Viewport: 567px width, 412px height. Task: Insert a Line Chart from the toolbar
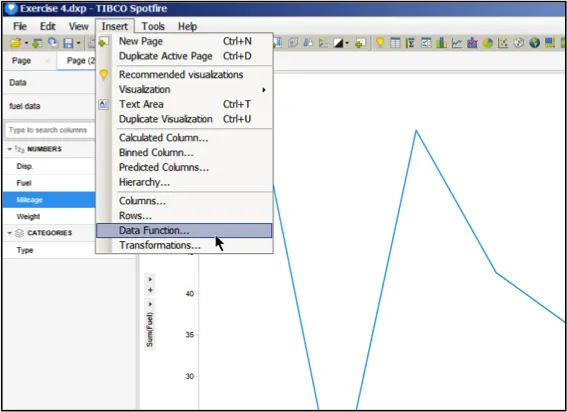point(457,43)
